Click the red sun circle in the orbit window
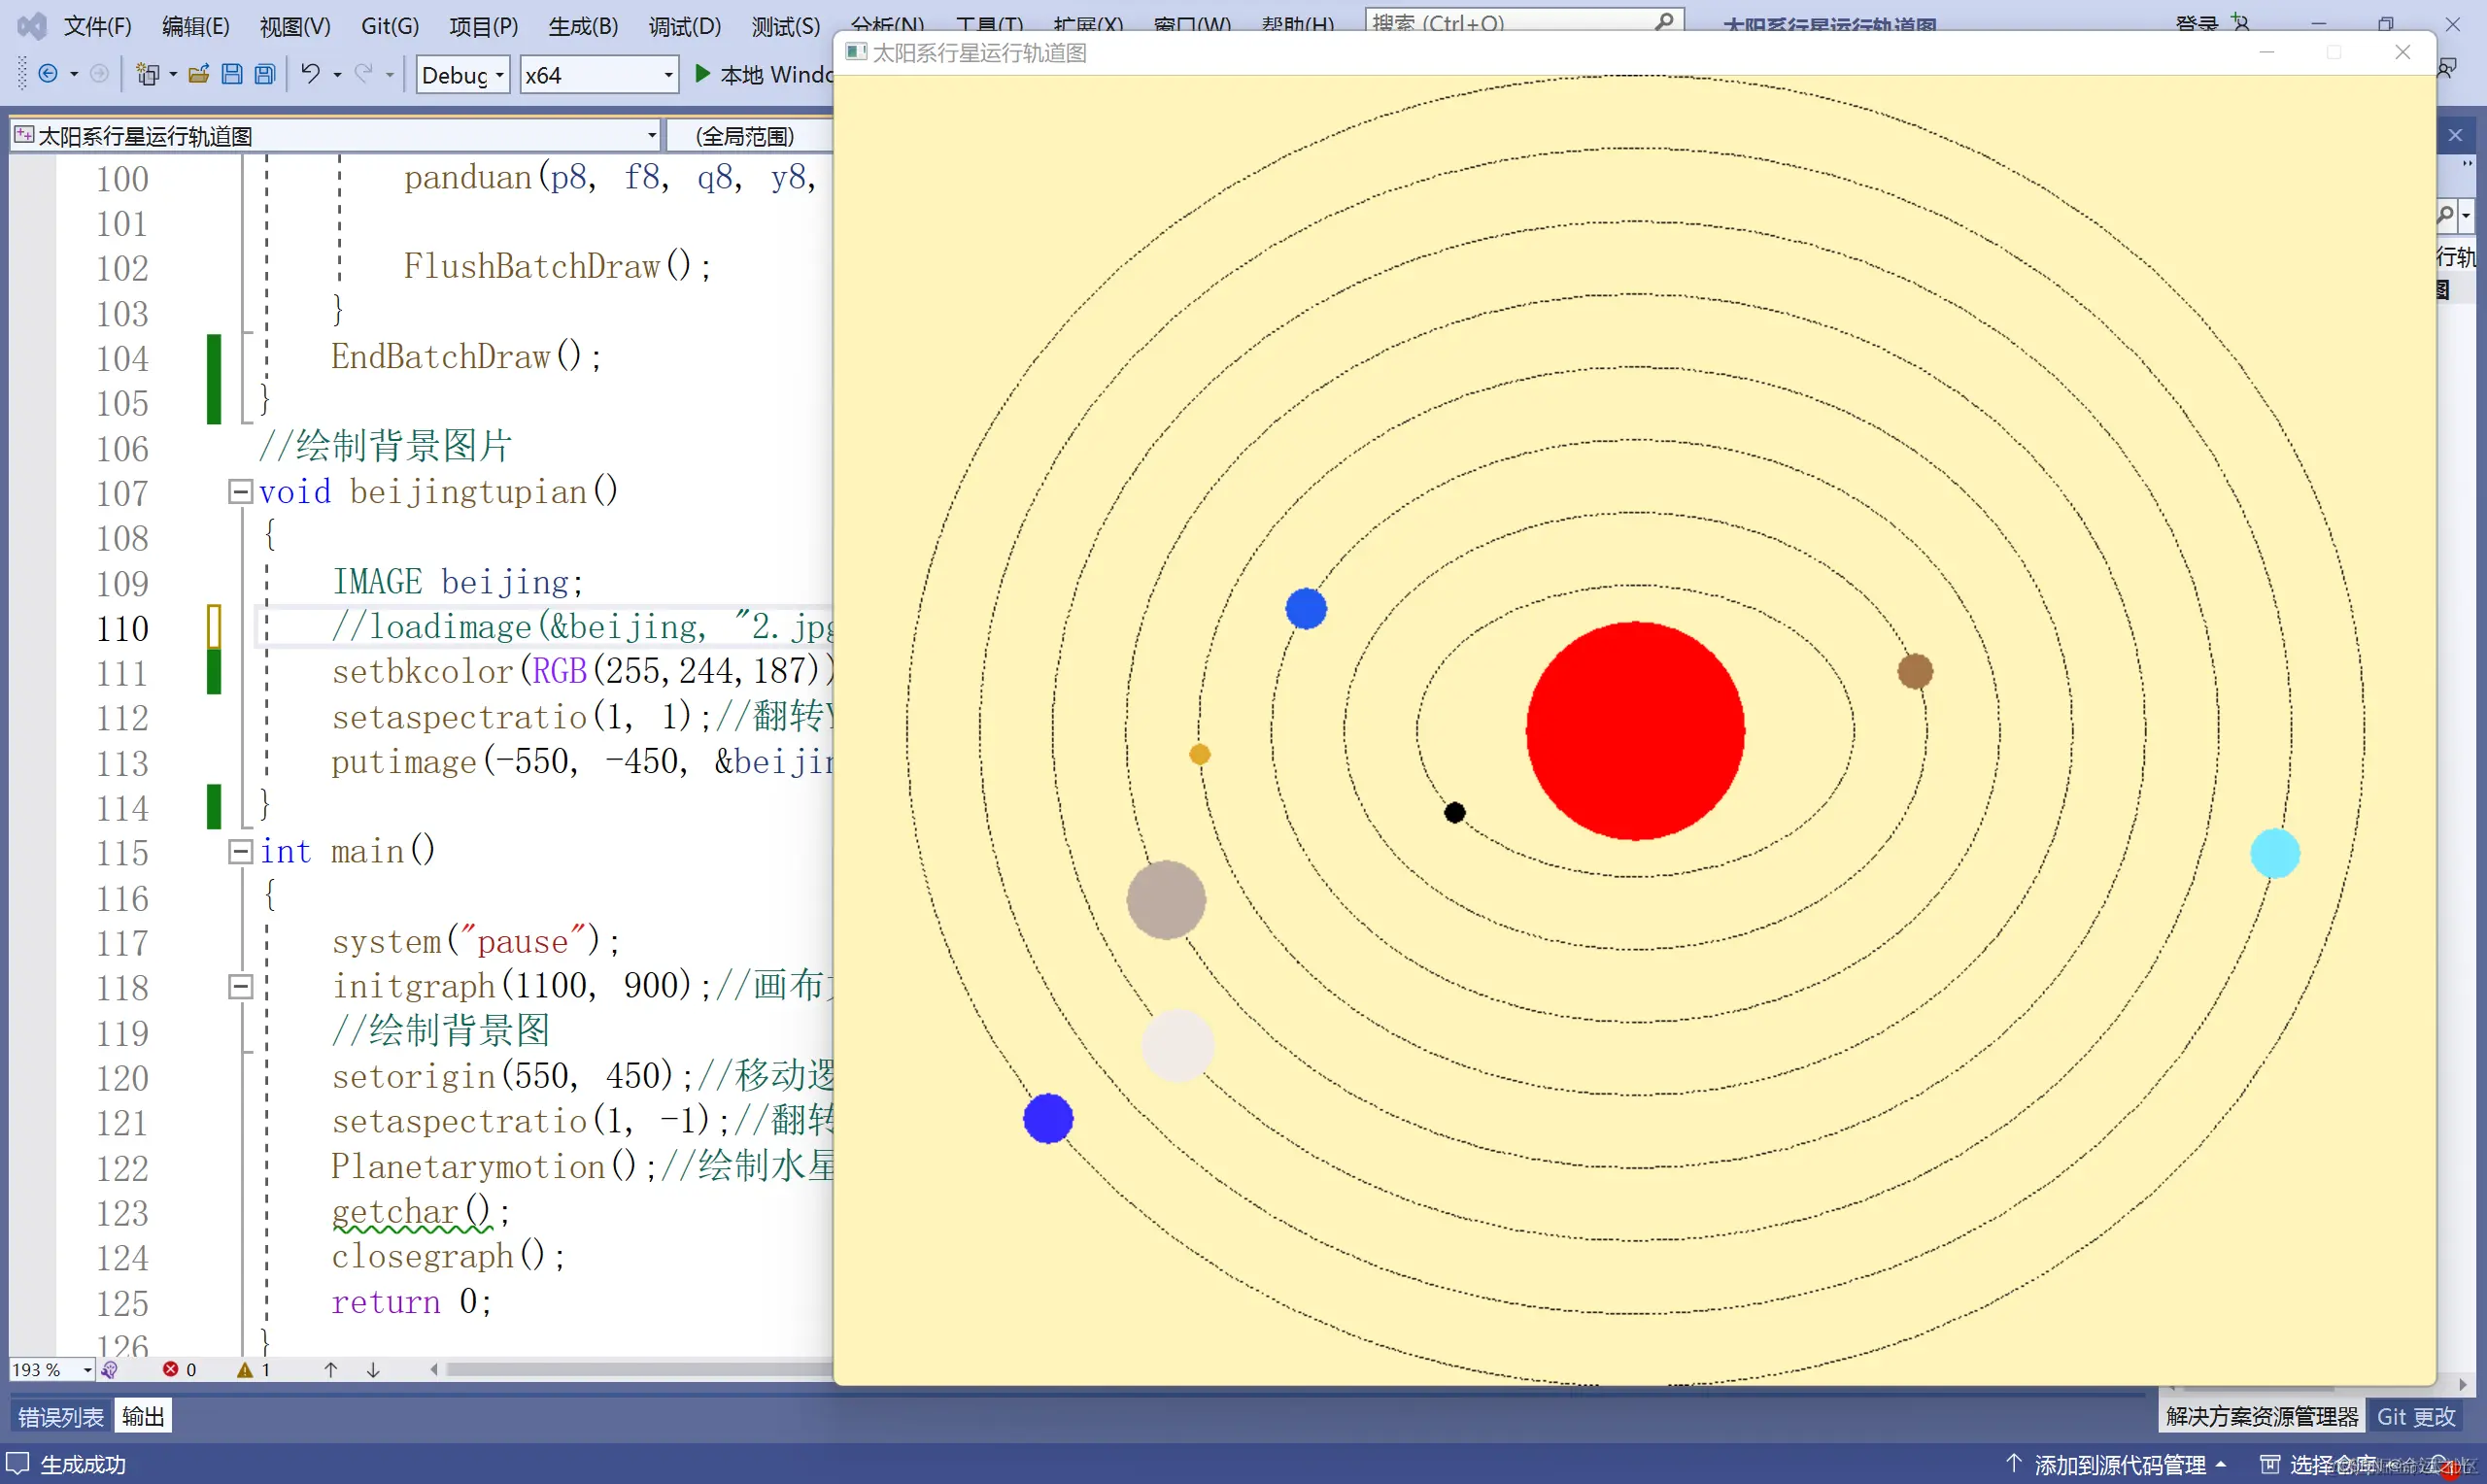This screenshot has width=2487, height=1484. click(1635, 731)
